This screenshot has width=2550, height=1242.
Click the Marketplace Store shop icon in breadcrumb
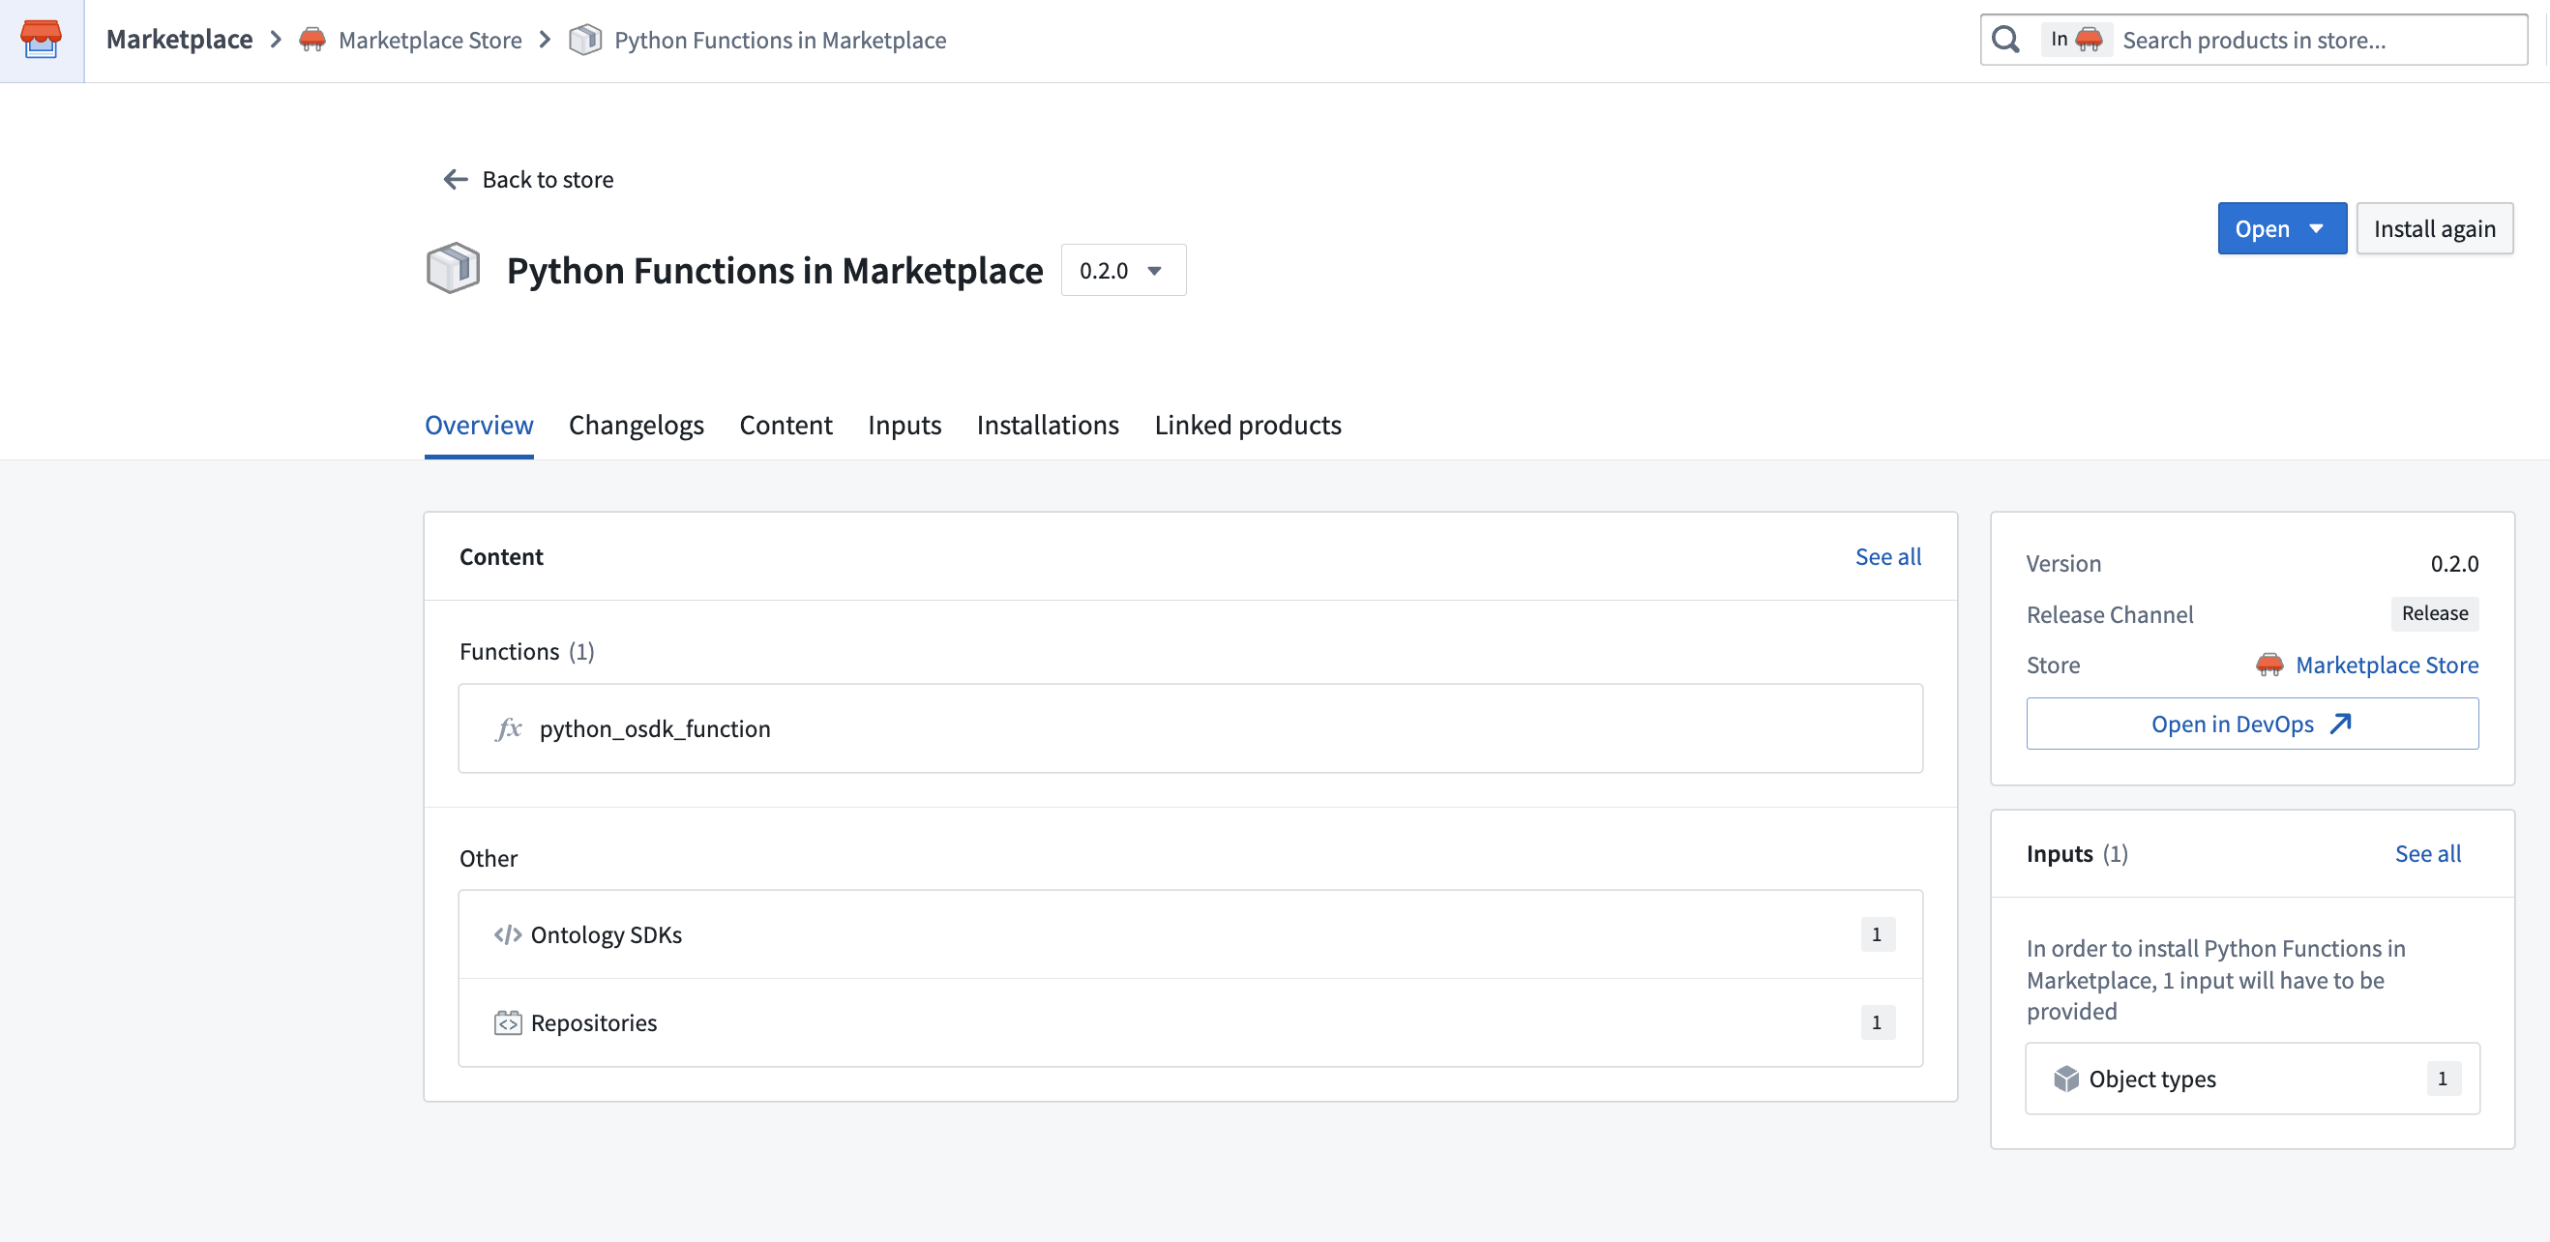click(311, 40)
